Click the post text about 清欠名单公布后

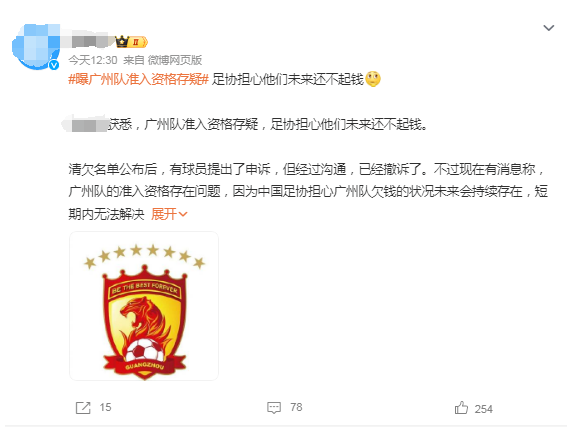click(308, 191)
